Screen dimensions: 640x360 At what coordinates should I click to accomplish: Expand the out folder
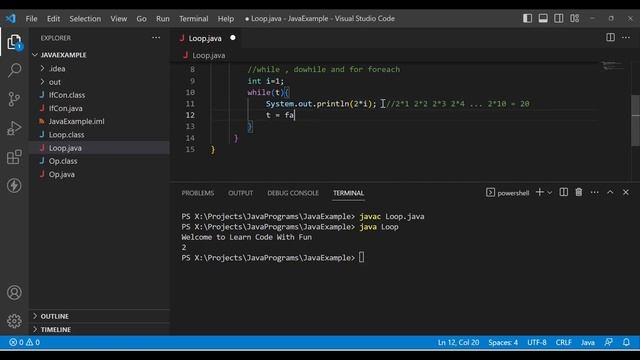99,82
